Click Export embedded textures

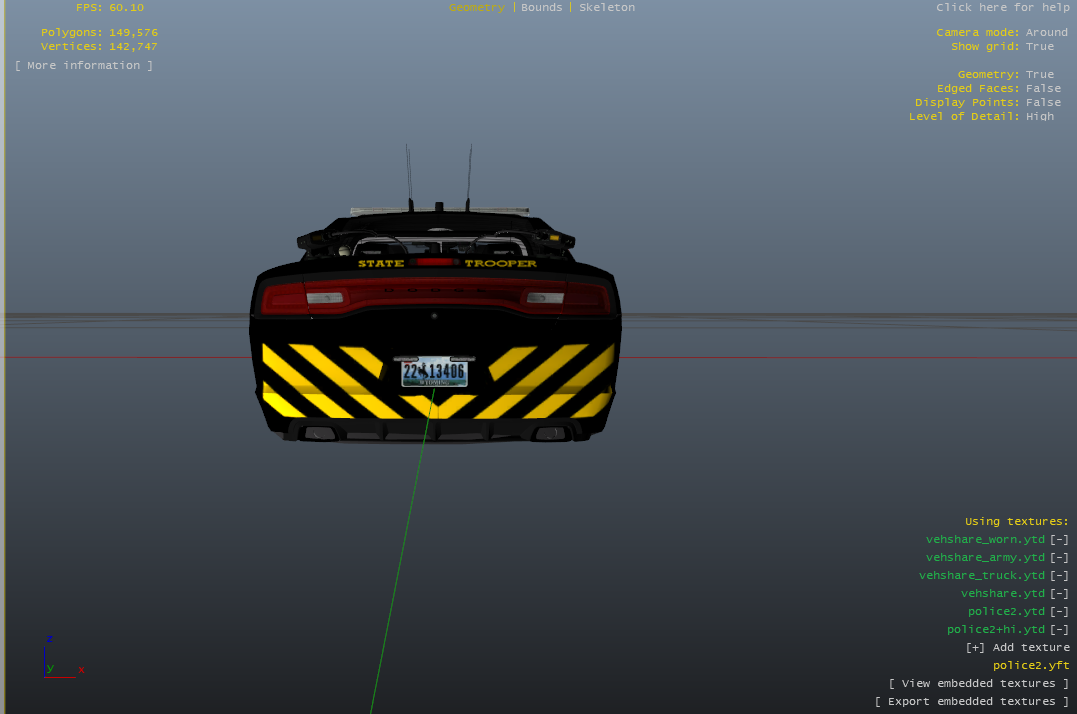tap(971, 702)
